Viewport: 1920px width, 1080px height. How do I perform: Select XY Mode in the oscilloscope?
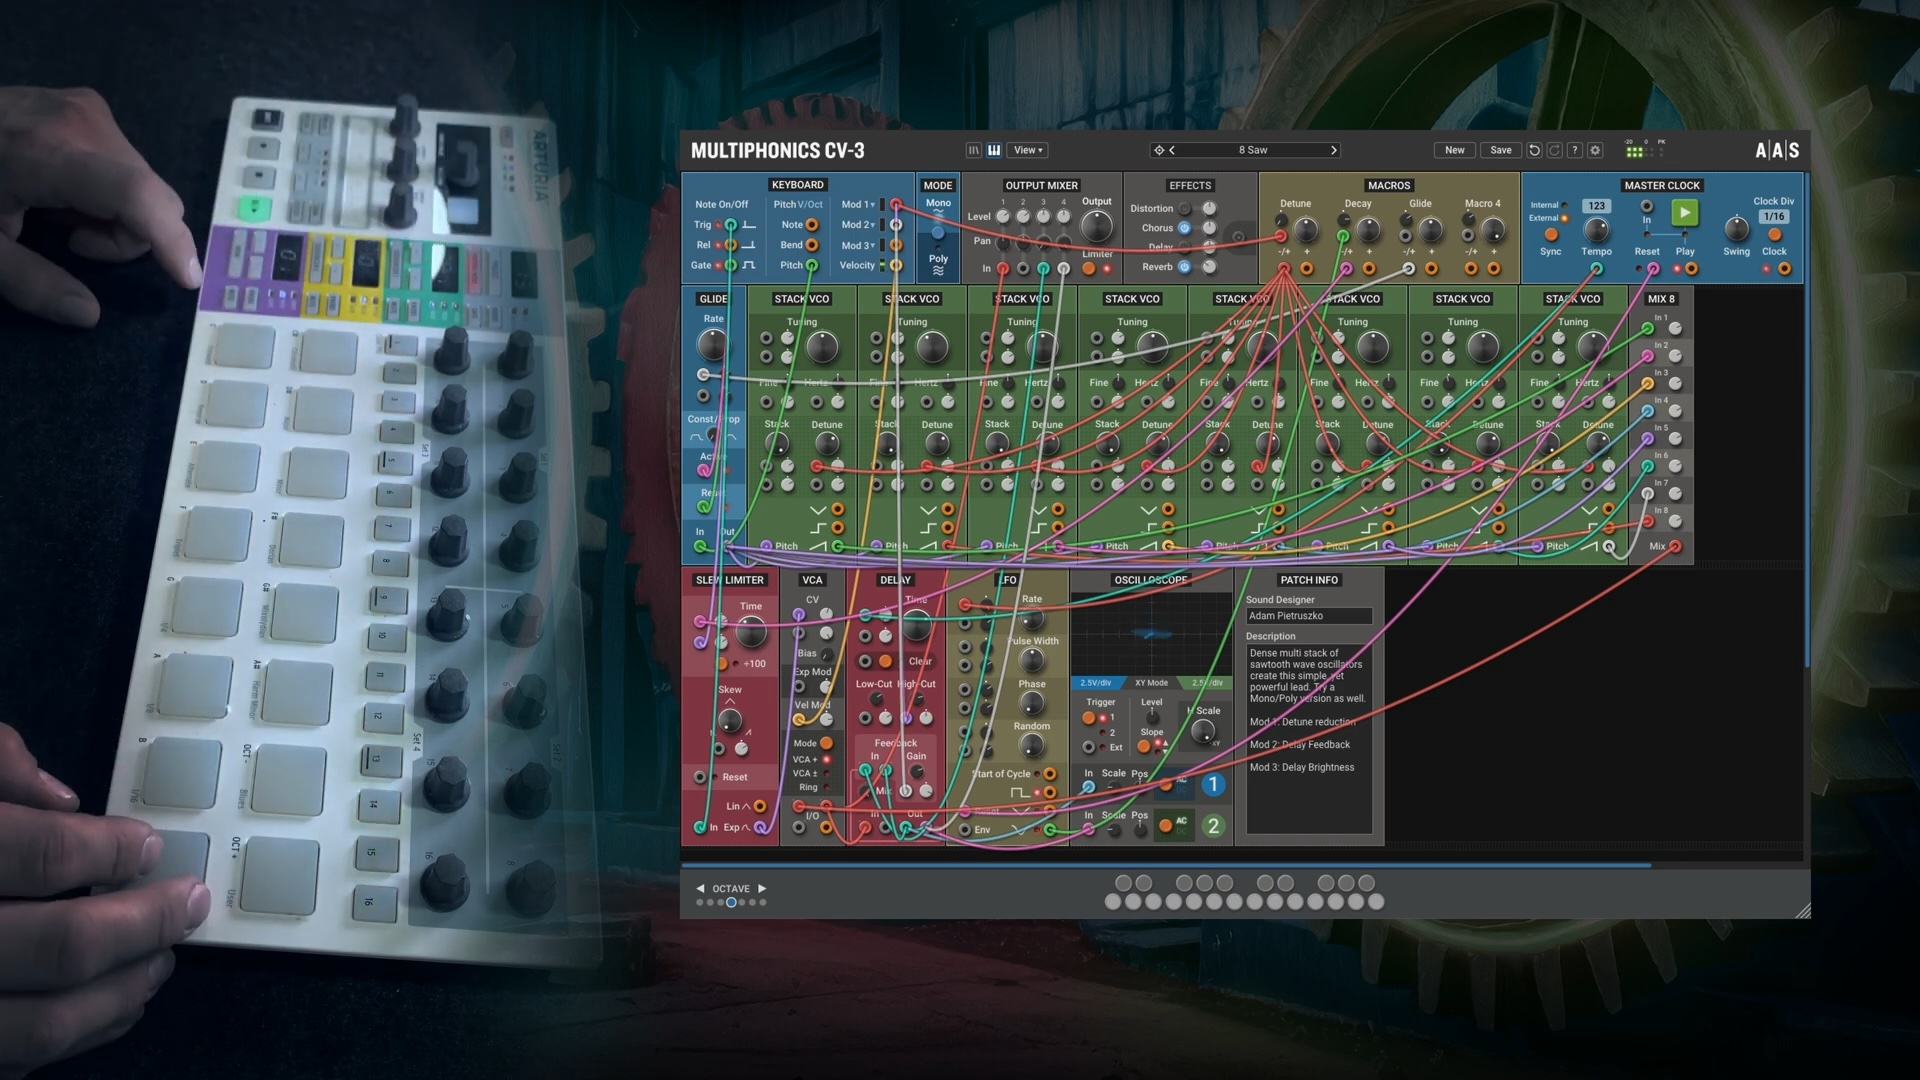click(1151, 683)
